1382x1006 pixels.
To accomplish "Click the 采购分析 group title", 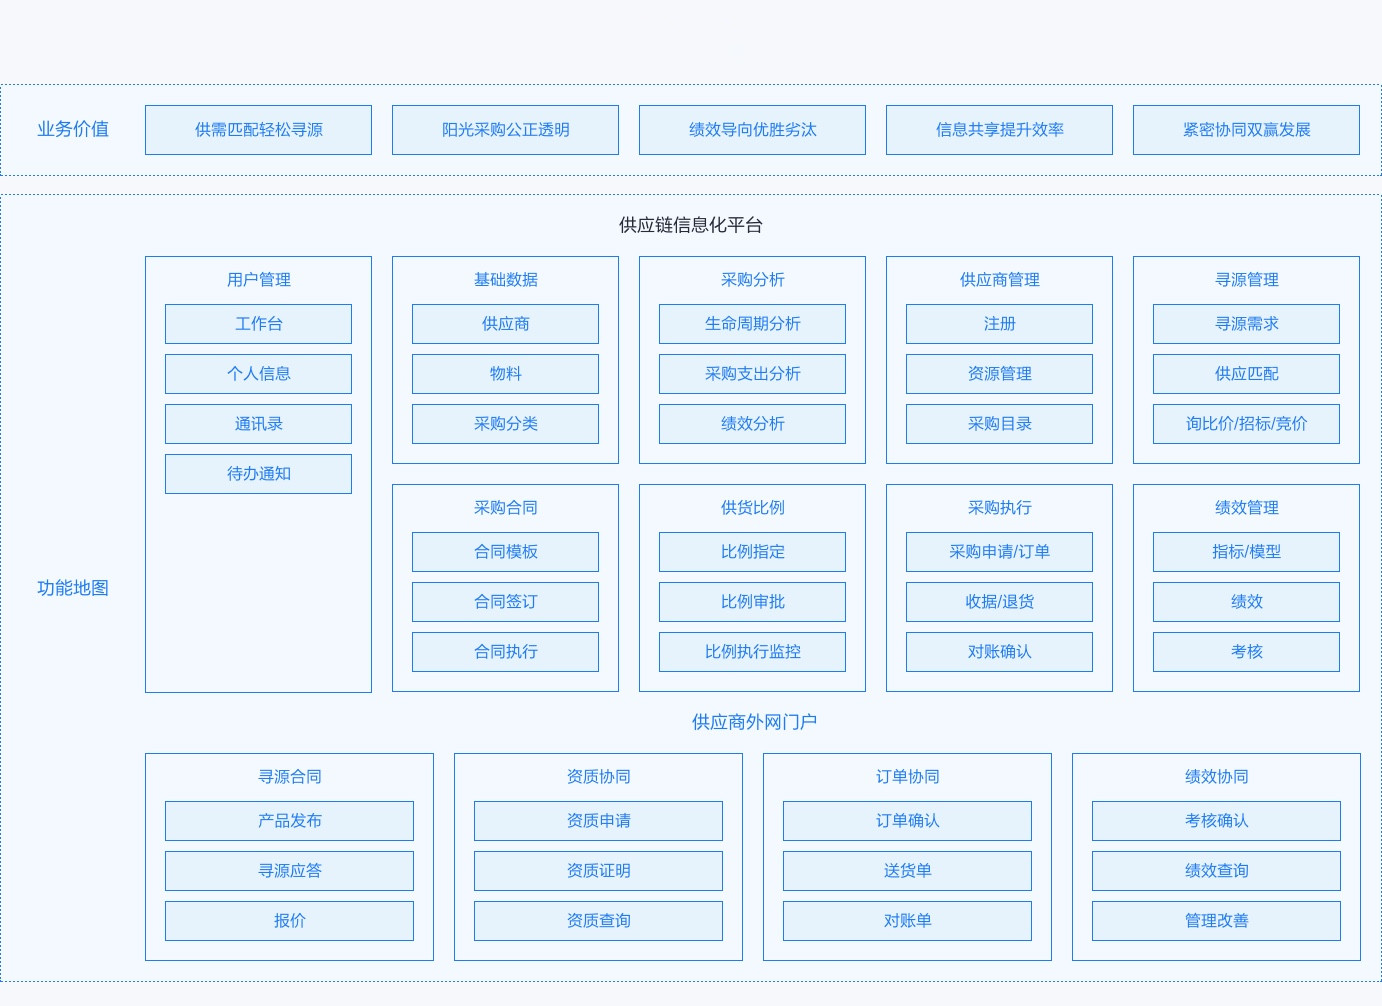I will tap(752, 280).
